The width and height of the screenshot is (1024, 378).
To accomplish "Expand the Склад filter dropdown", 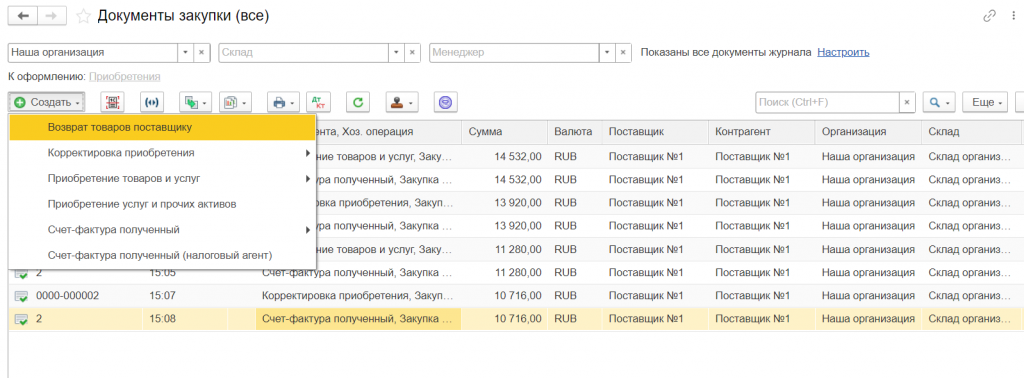I will pos(396,52).
